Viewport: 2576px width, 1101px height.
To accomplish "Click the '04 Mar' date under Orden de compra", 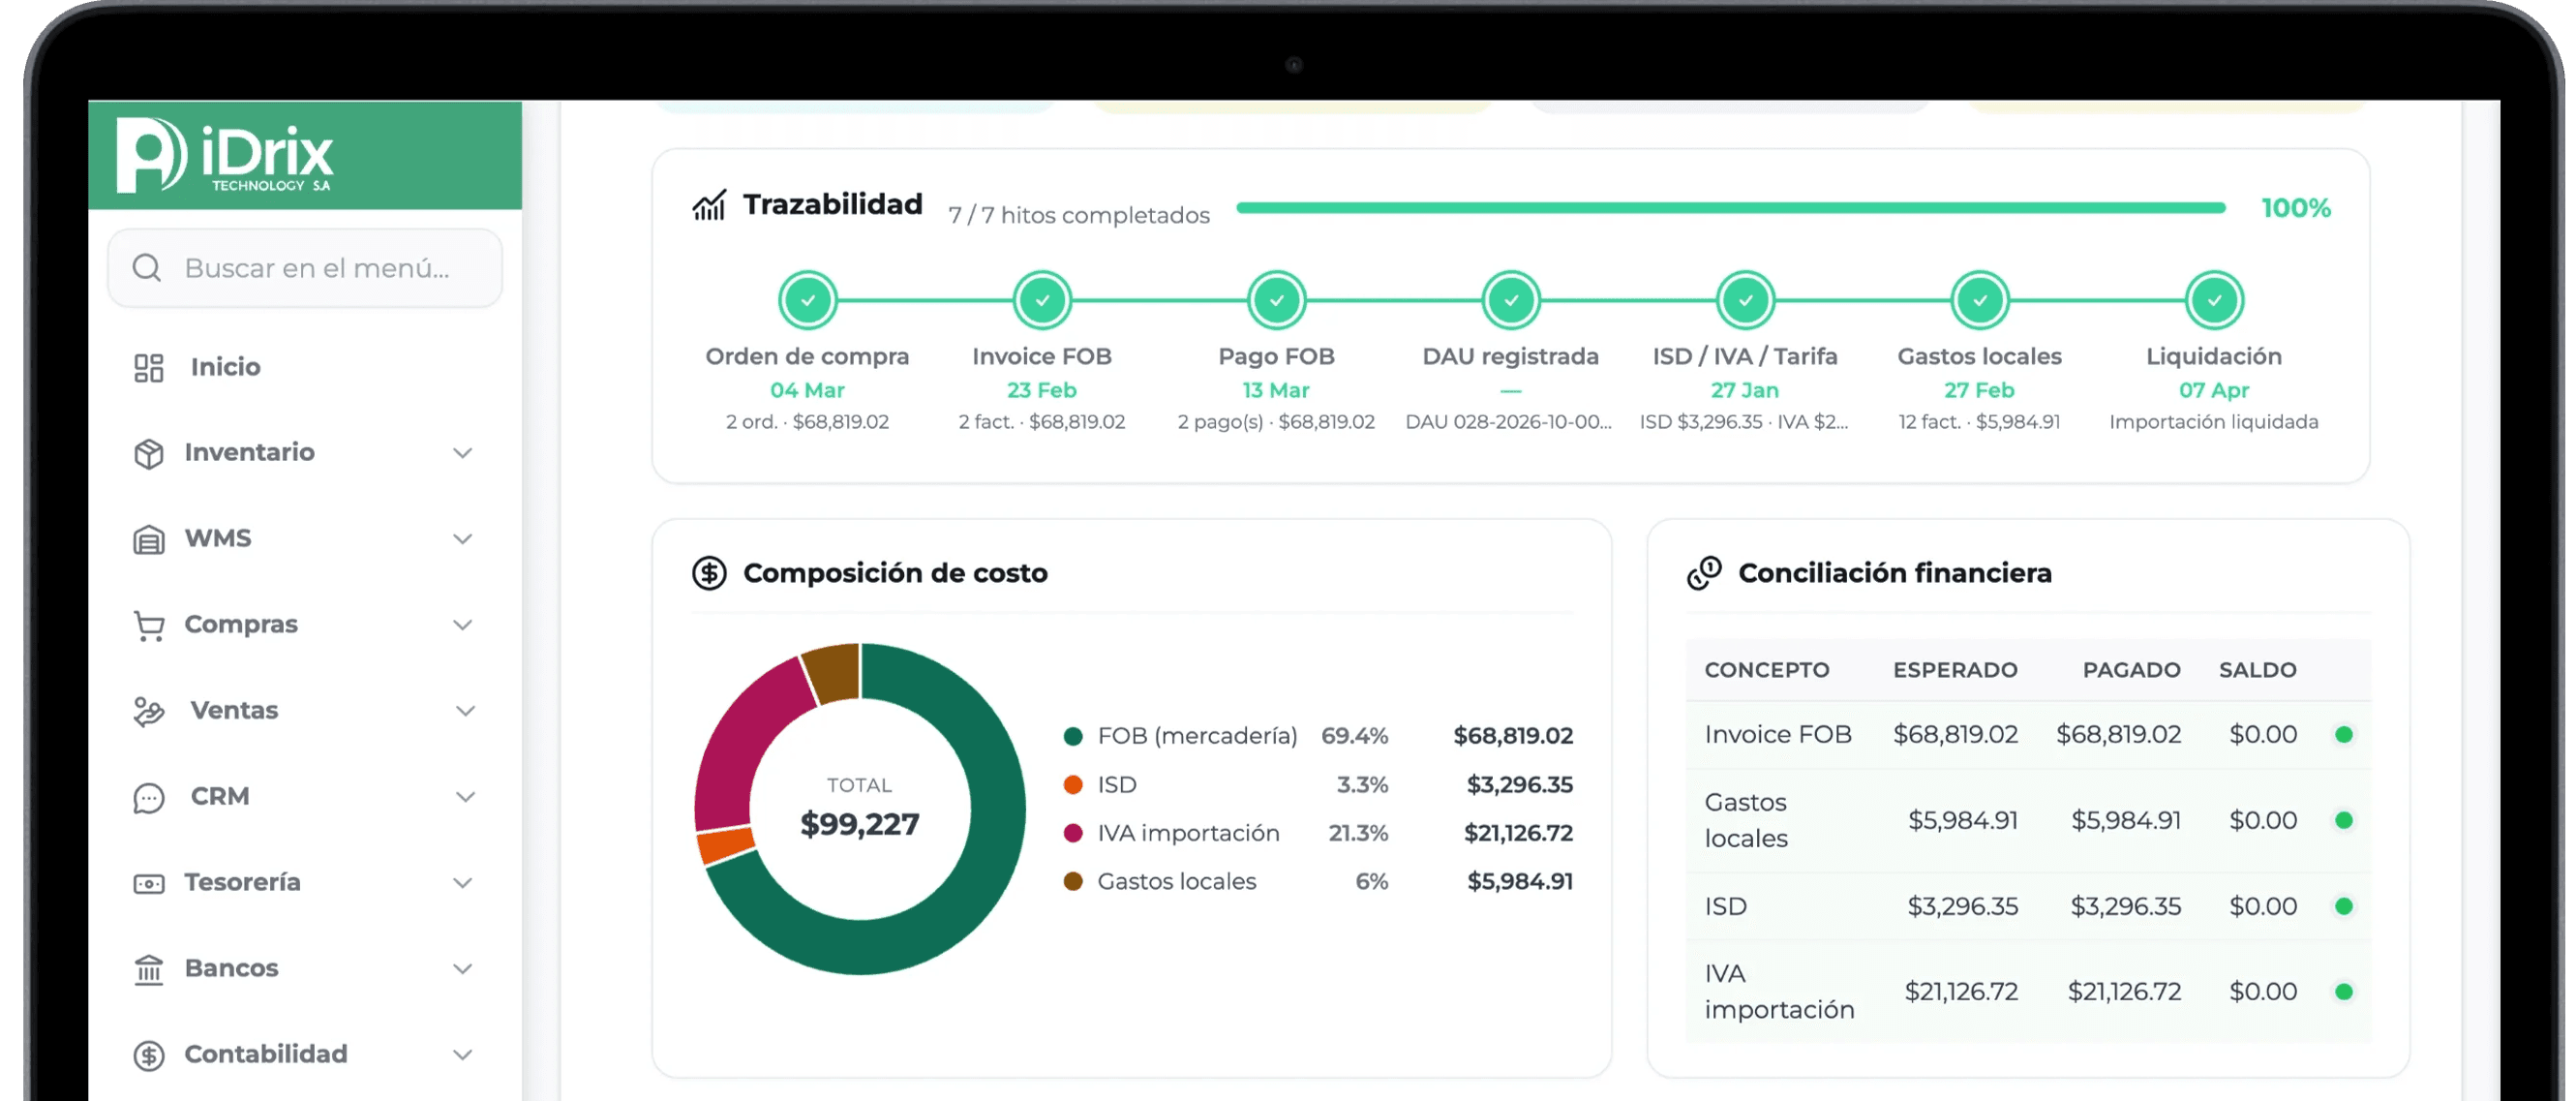I will click(x=807, y=390).
